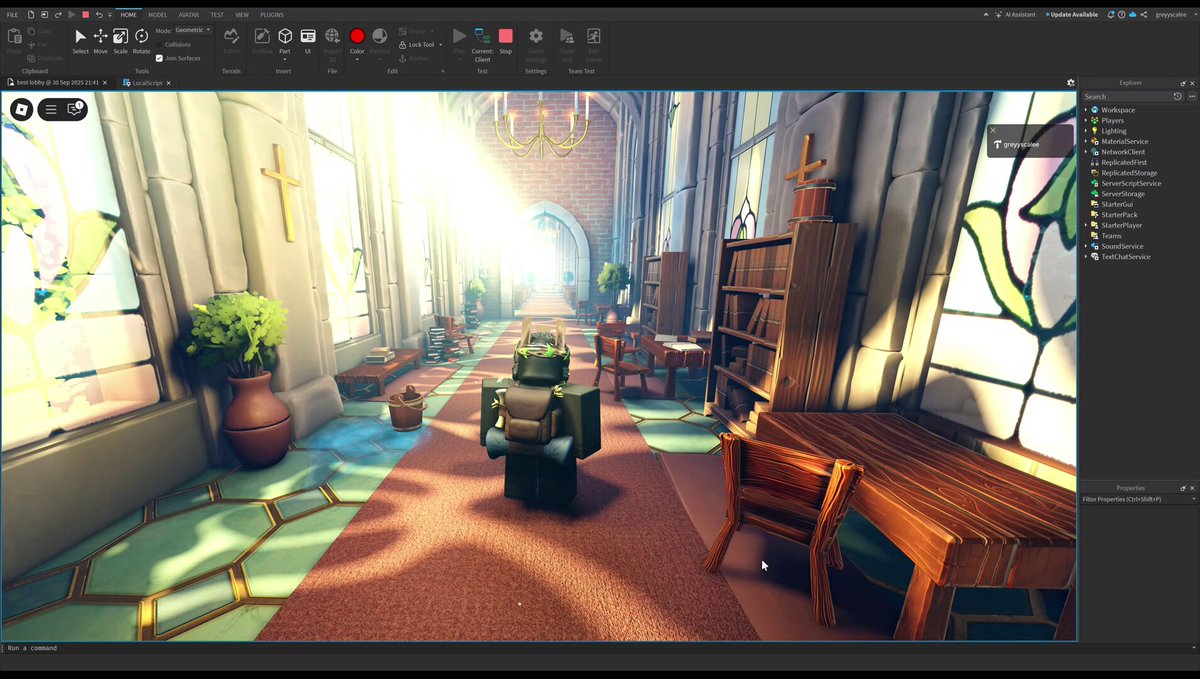Open the FILE menu
1200x679 pixels.
pos(13,15)
